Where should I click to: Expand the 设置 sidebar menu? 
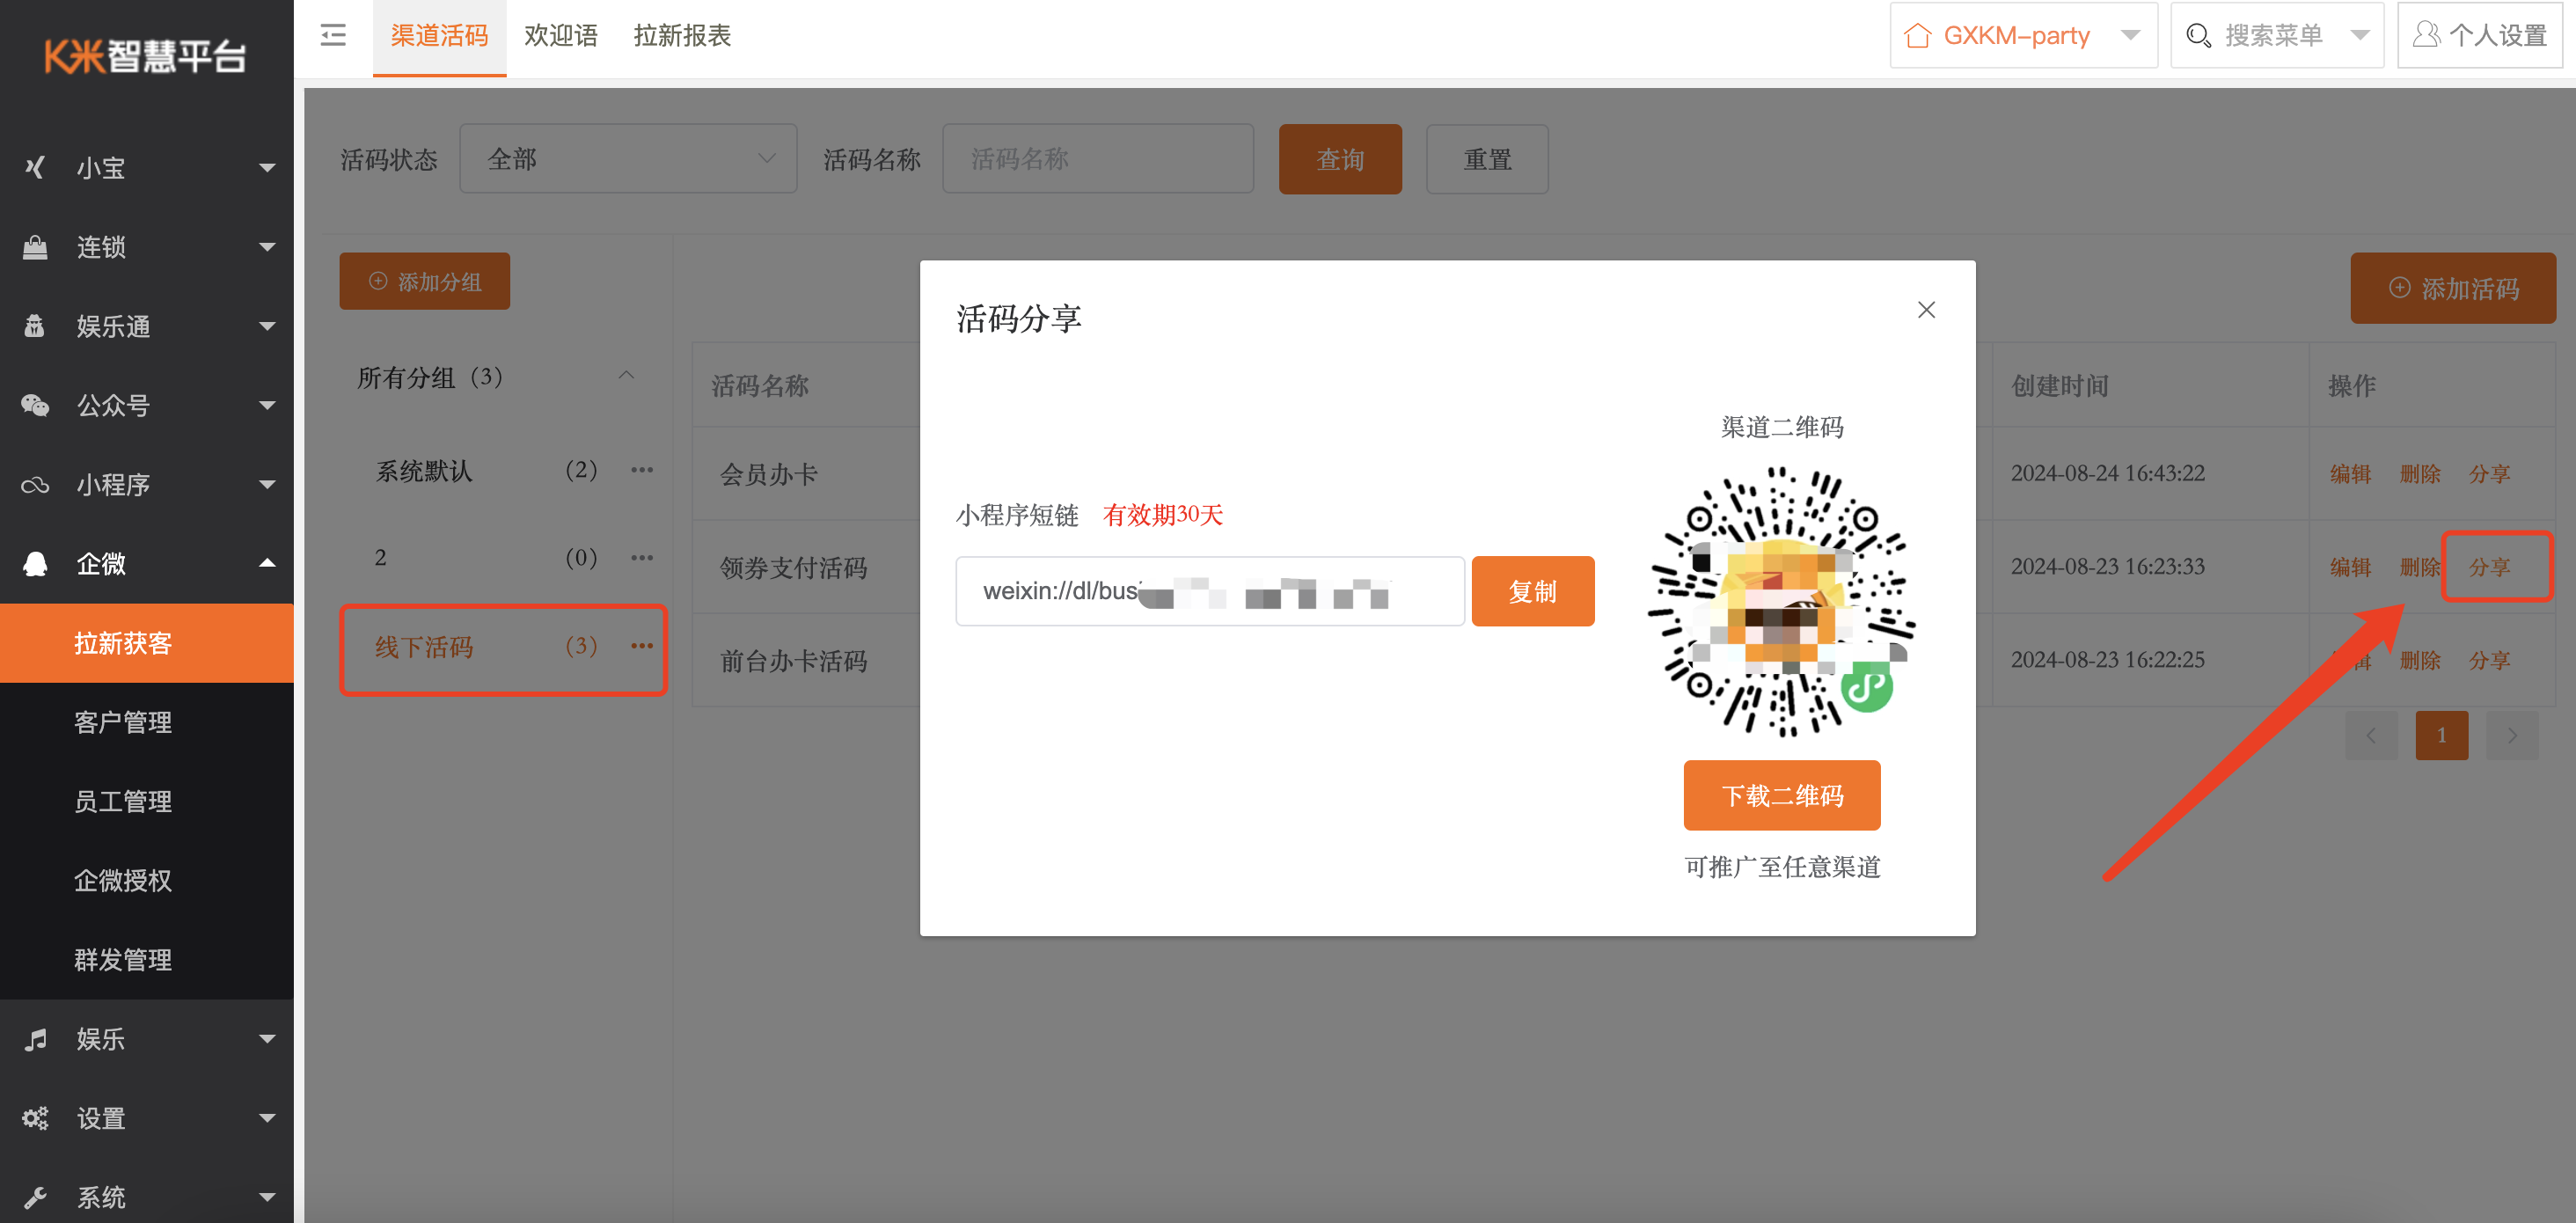[267, 1118]
